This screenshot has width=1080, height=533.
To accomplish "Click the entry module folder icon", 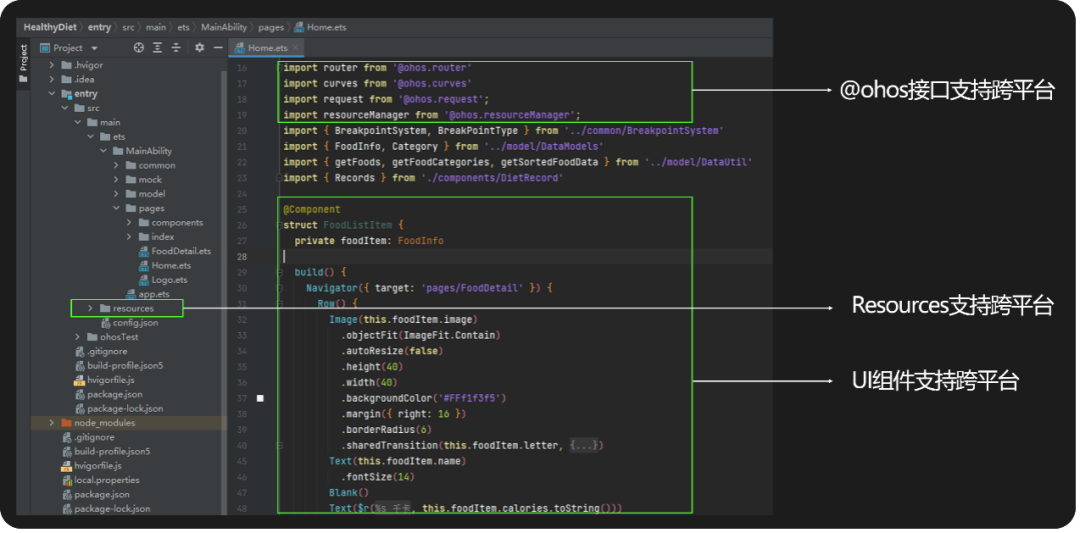I will coord(67,94).
